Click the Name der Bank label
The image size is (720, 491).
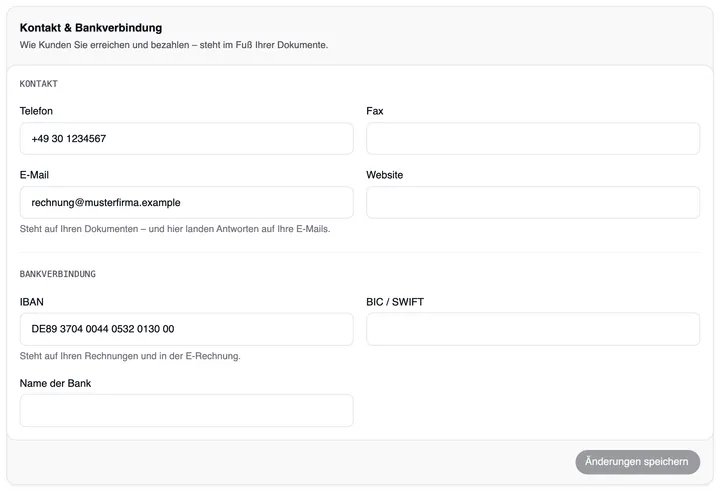pyautogui.click(x=56, y=383)
